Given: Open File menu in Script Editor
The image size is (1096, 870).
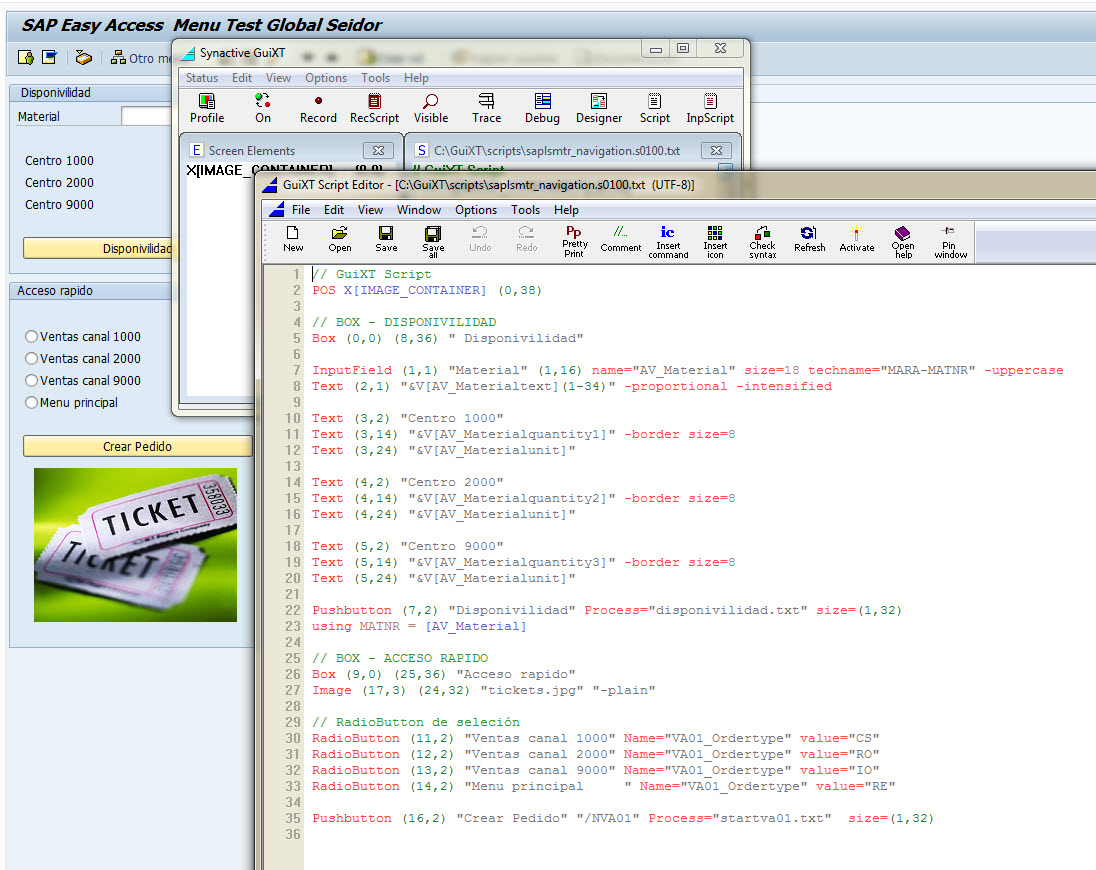Looking at the screenshot, I should 301,210.
